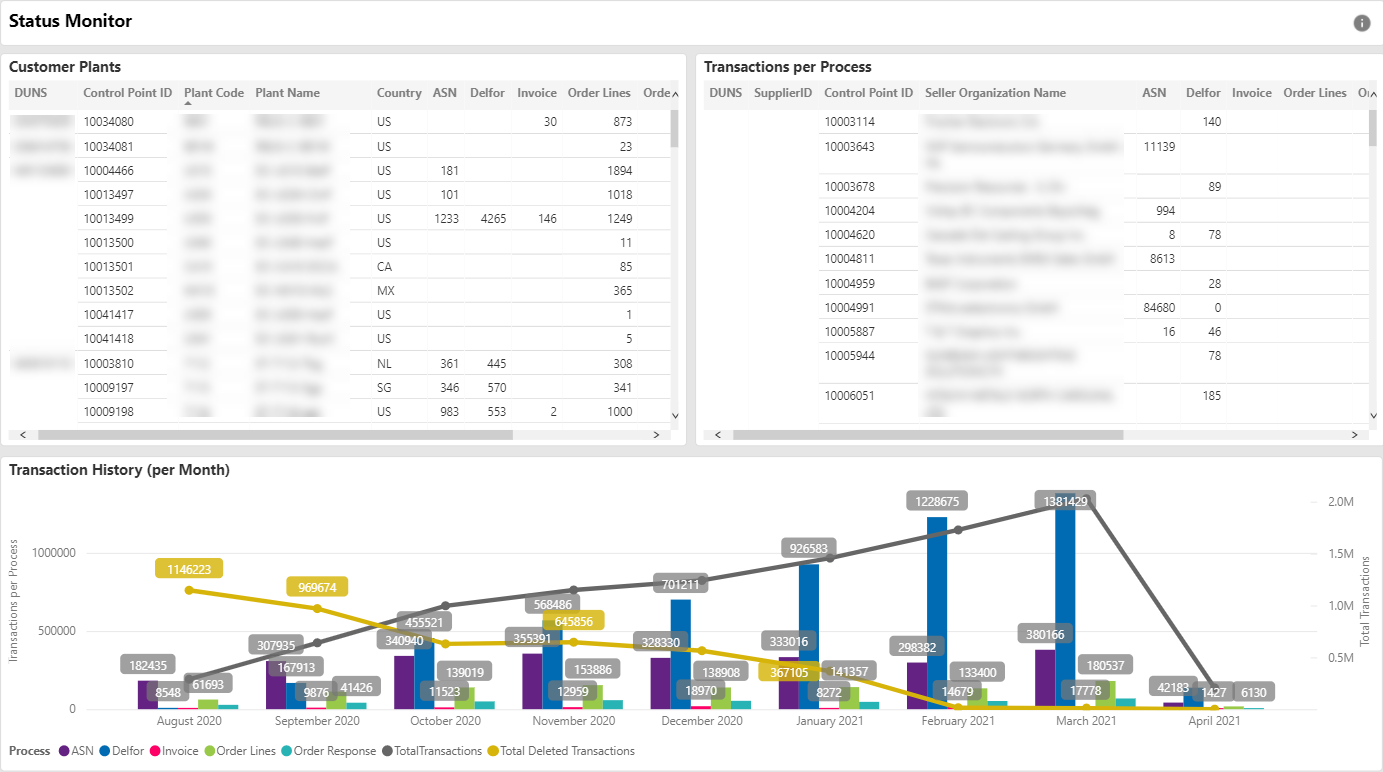The image size is (1383, 772).
Task: Click Order Lines value 1894
Action: (x=619, y=170)
